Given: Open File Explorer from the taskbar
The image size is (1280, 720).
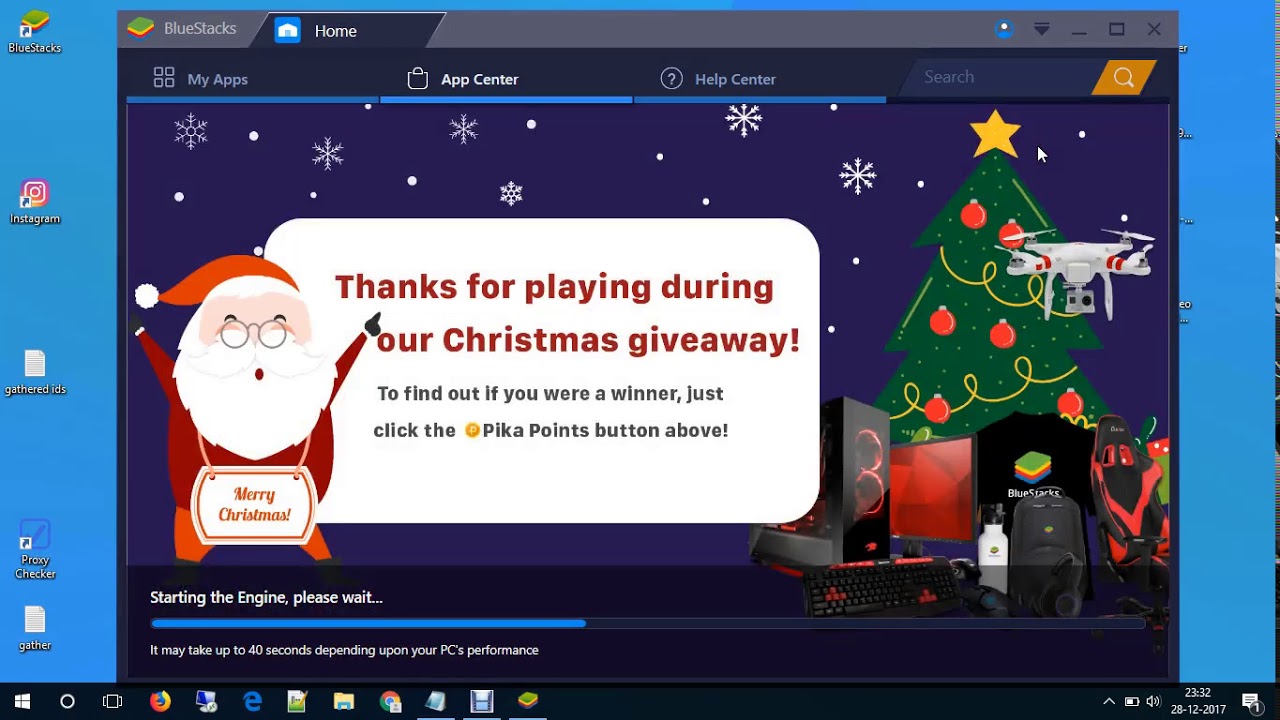Looking at the screenshot, I should [343, 701].
